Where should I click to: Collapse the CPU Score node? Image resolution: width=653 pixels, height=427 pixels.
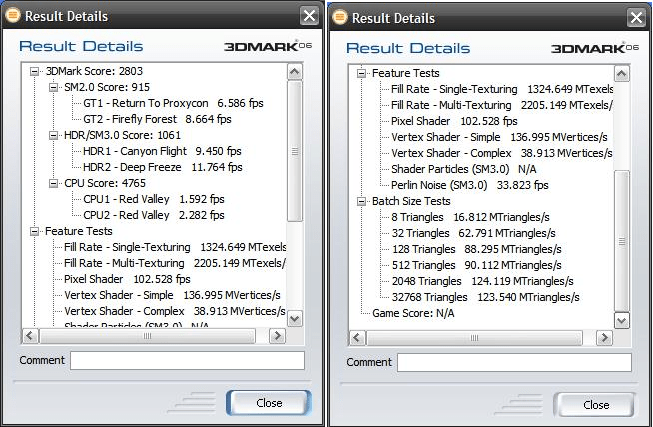click(x=54, y=183)
